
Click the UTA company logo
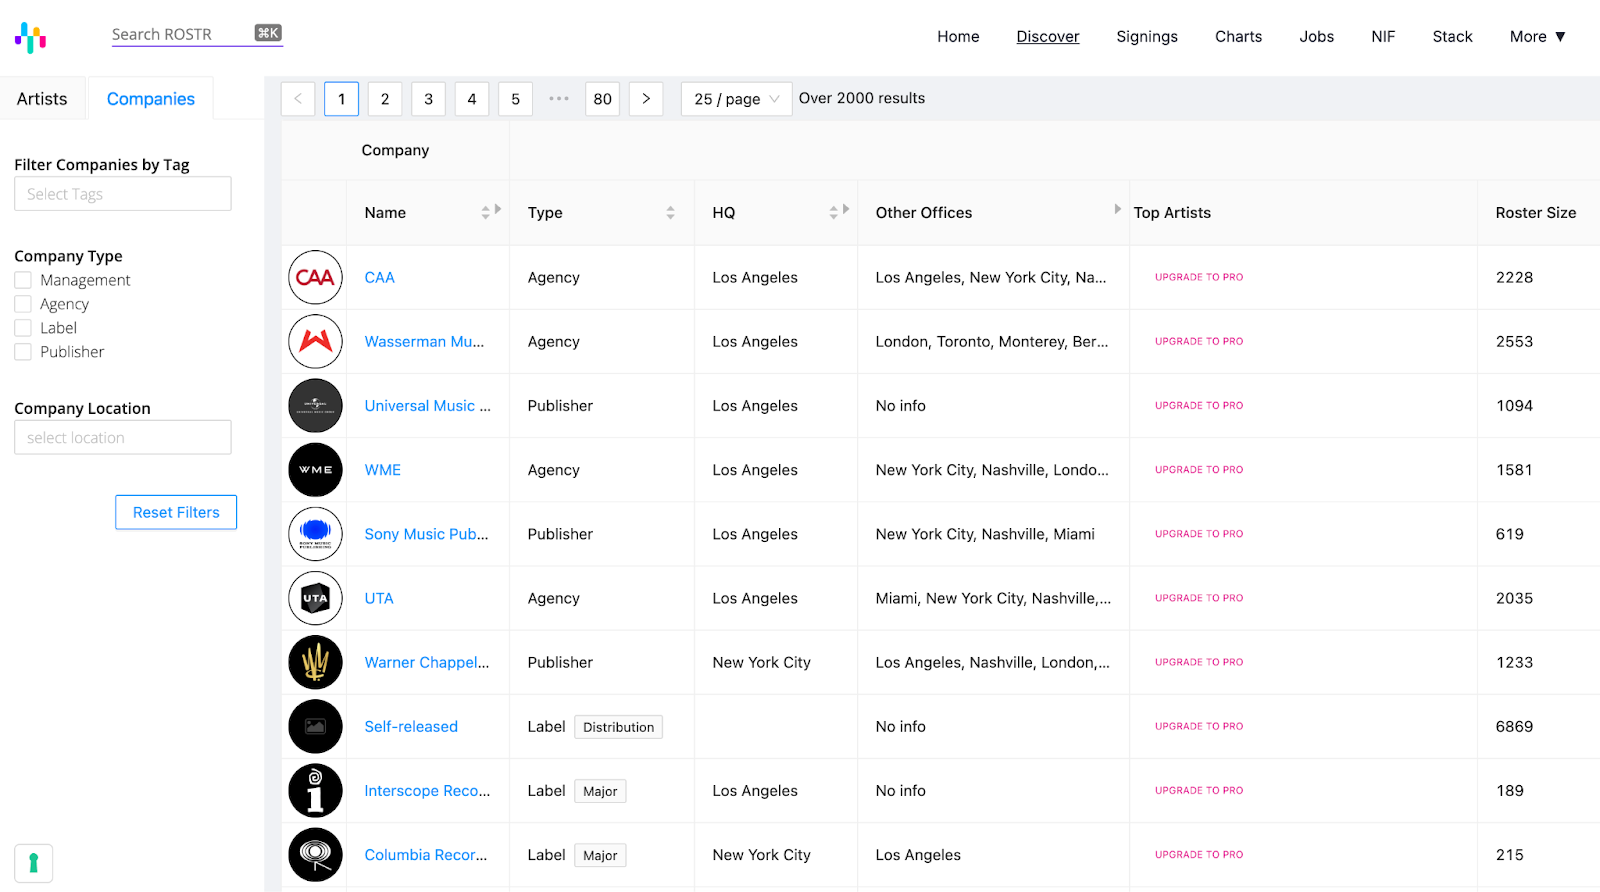315,598
